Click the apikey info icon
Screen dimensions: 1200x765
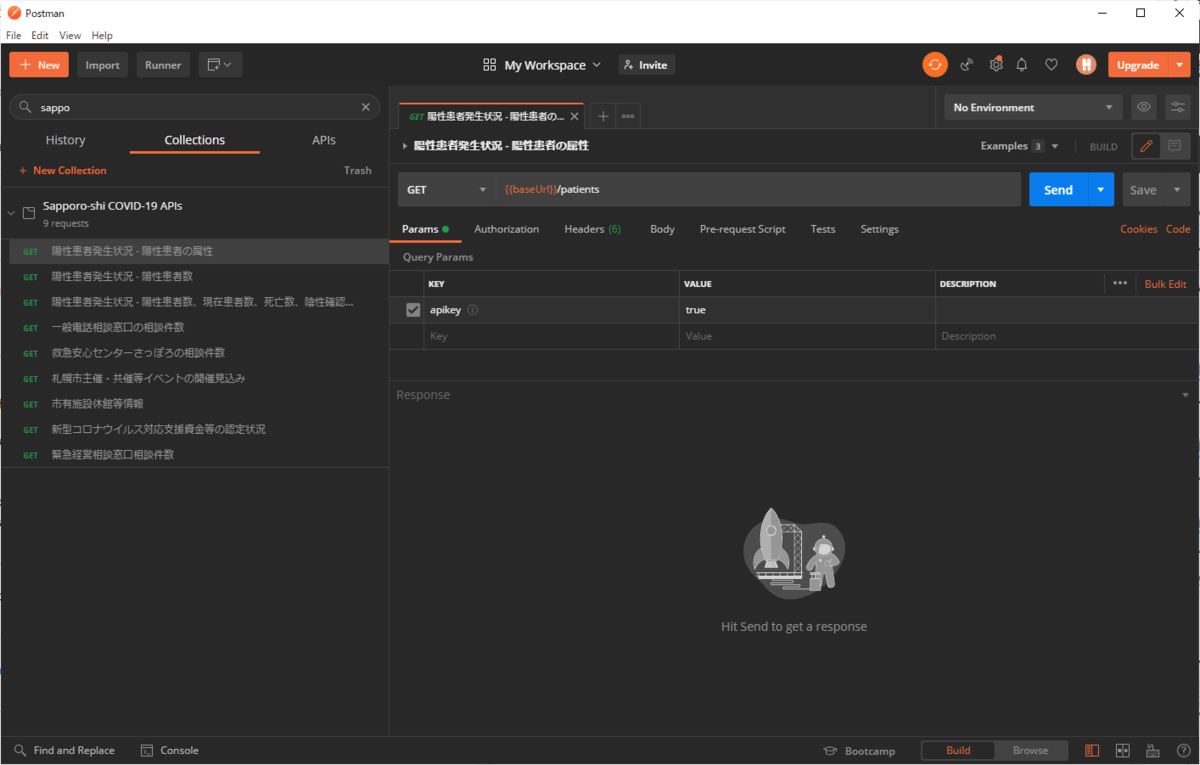click(473, 310)
